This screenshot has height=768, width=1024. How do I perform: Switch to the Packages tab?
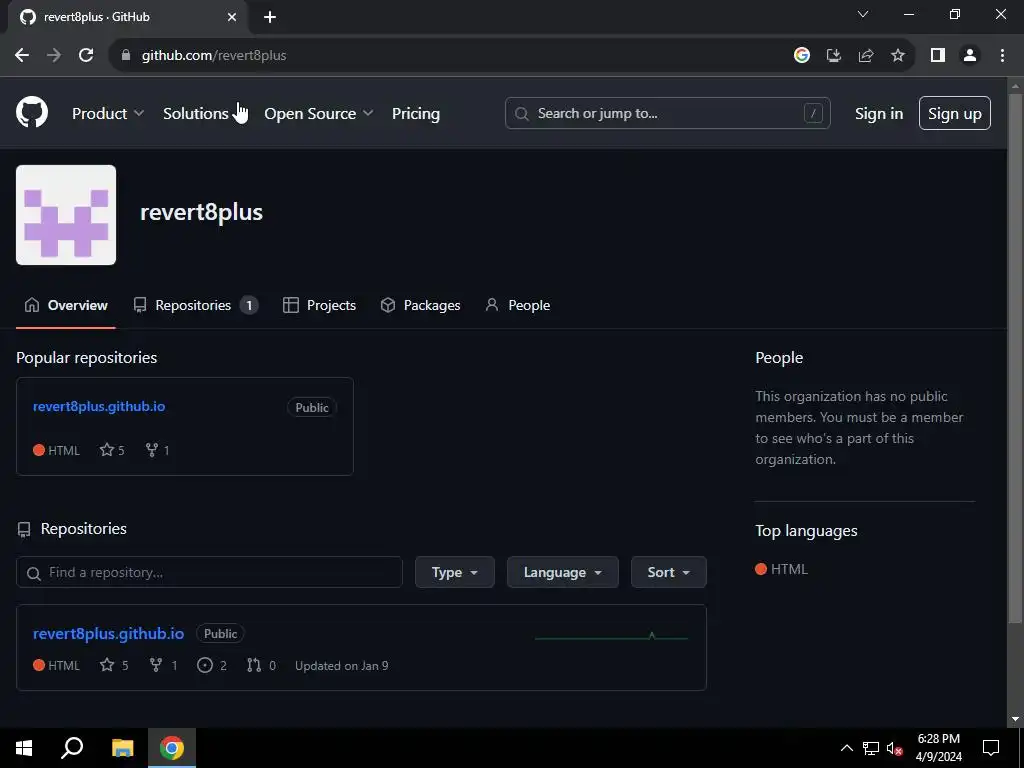[x=421, y=305]
